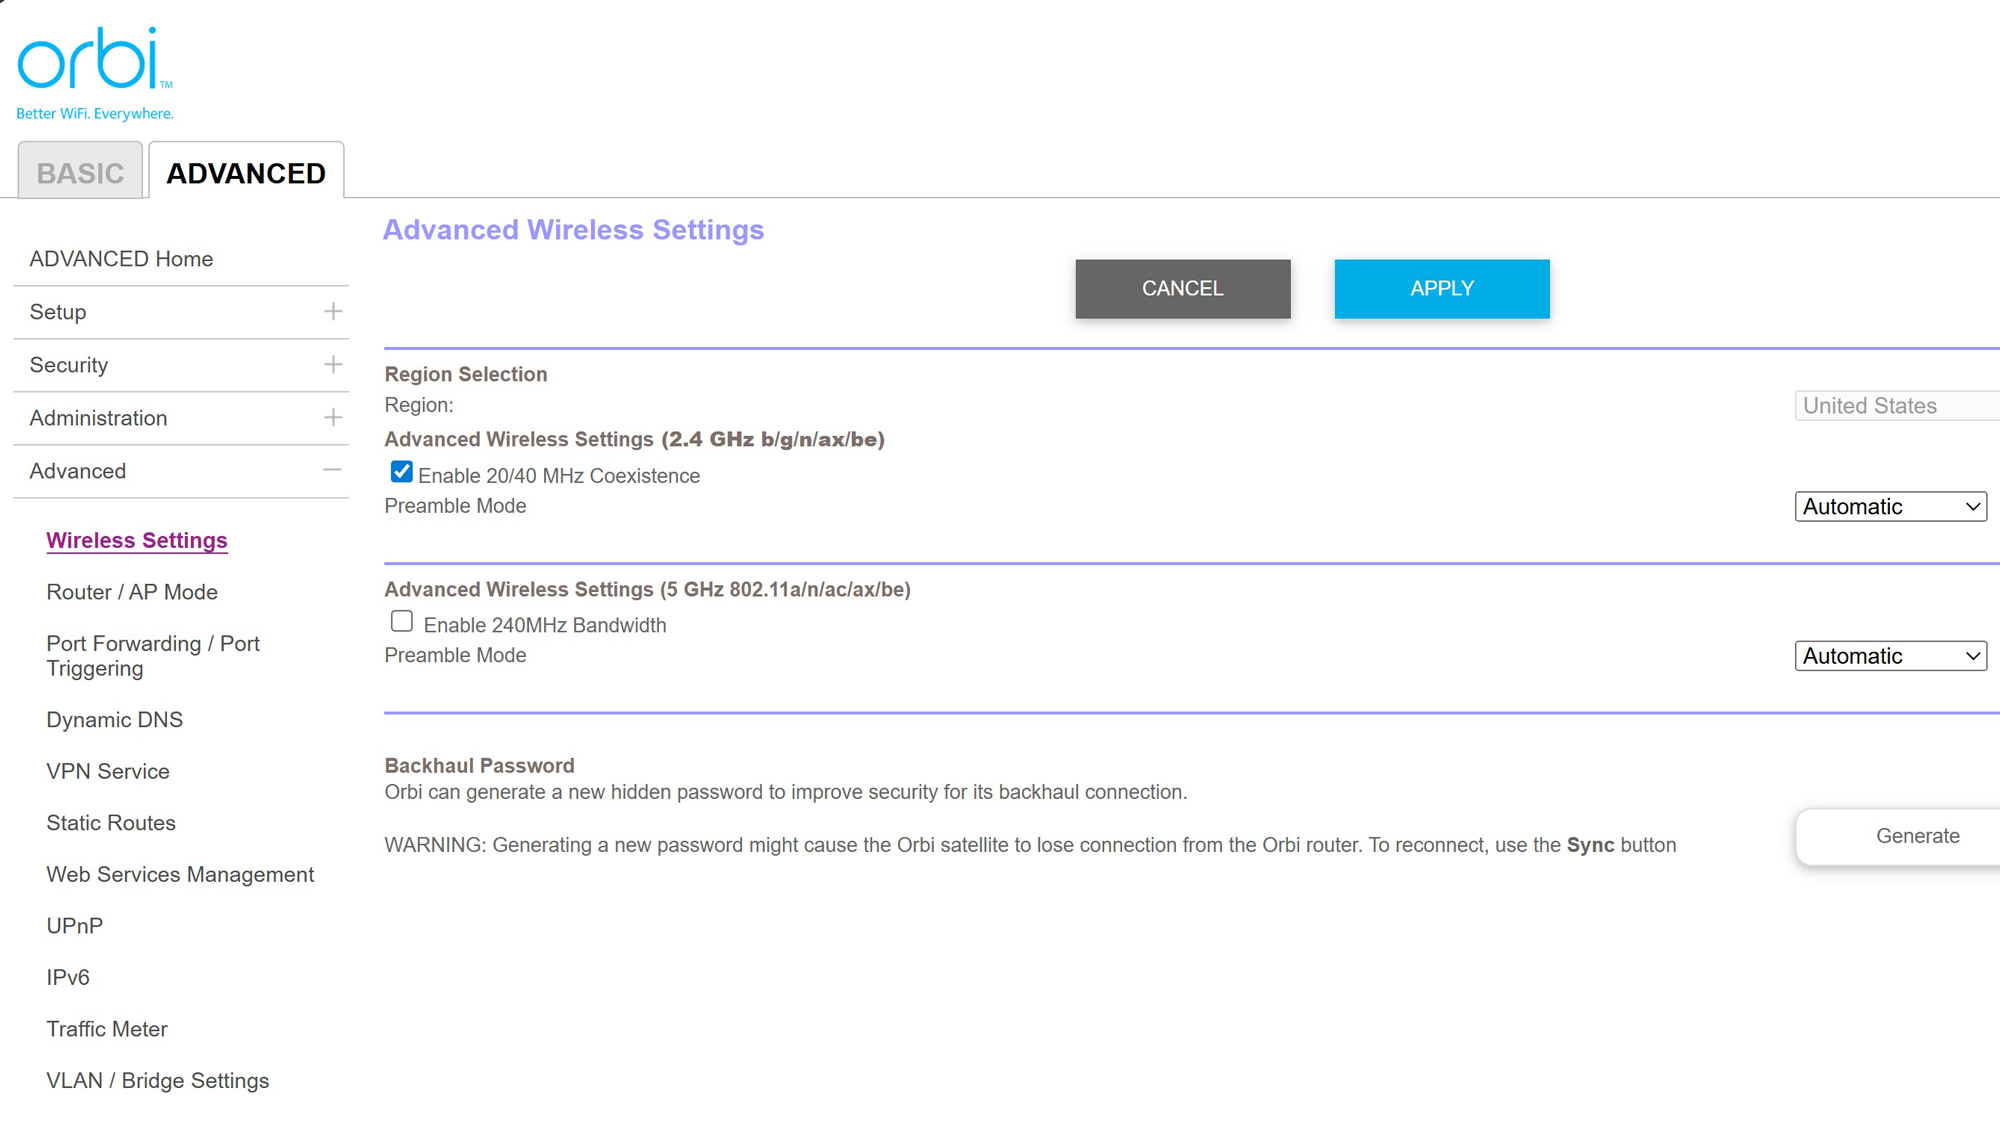The height and width of the screenshot is (1125, 2000).
Task: Expand the Administration menu plus icon
Action: click(x=333, y=418)
